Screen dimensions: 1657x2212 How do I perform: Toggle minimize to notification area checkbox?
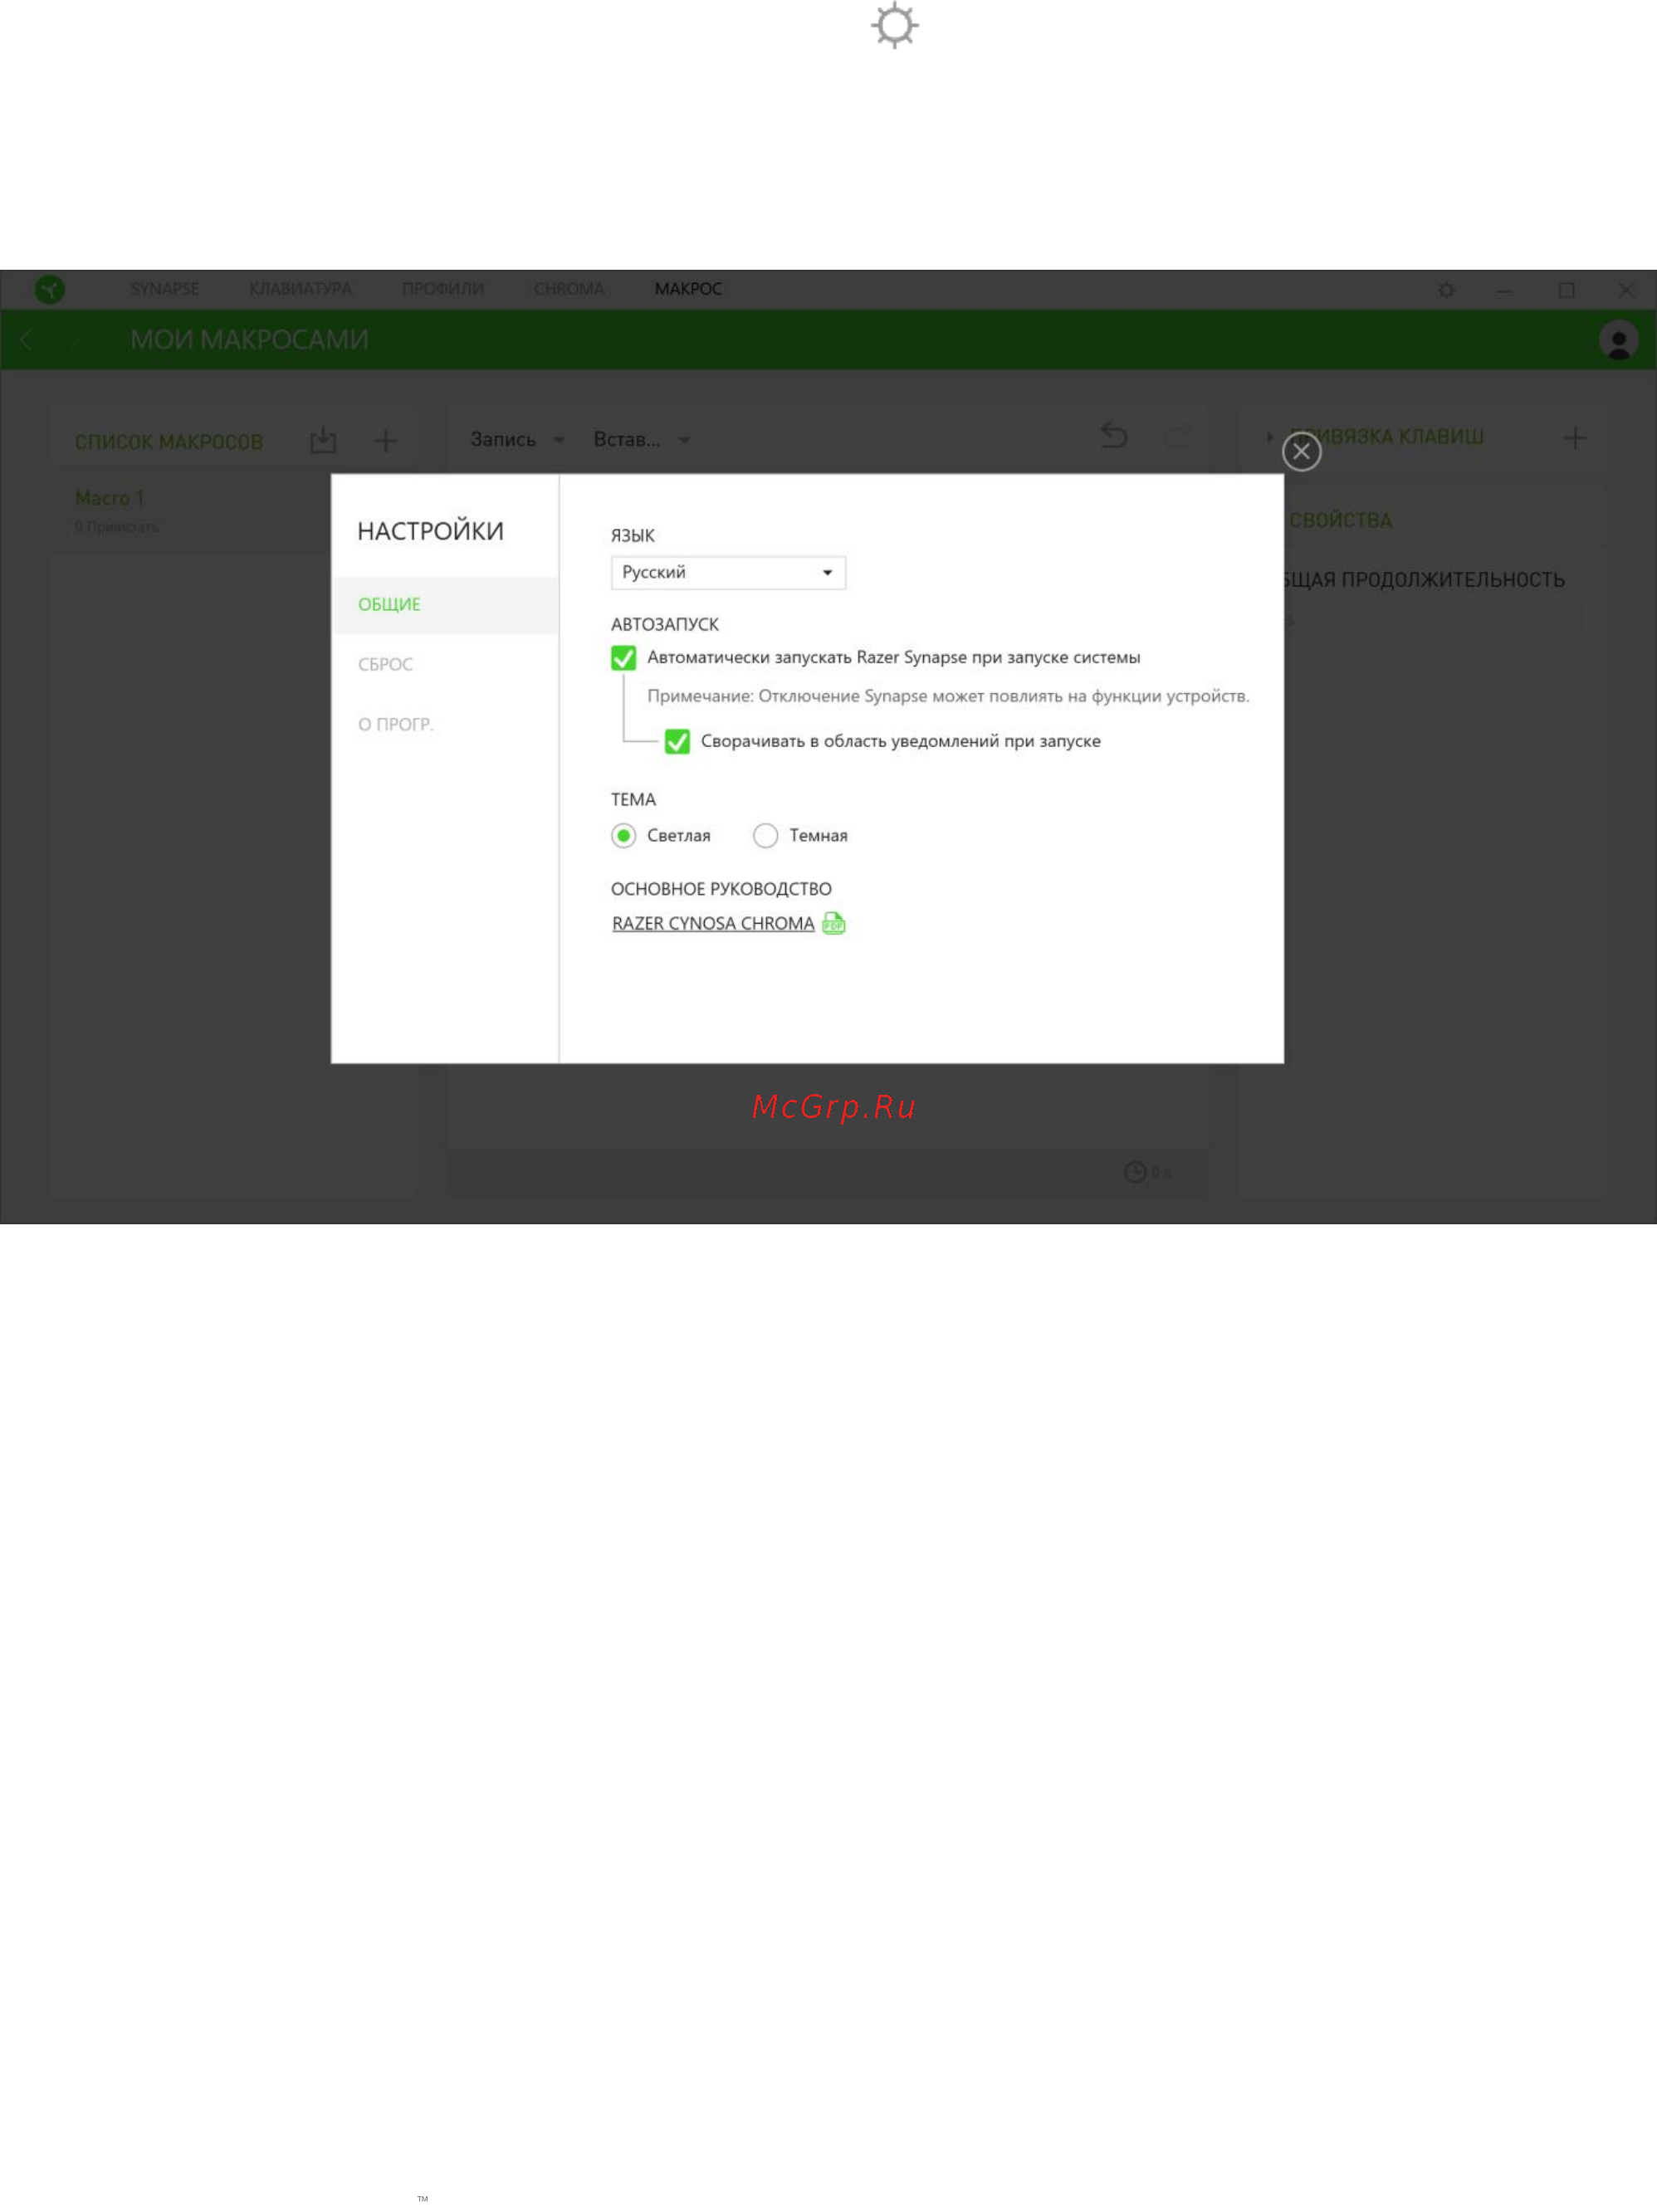coord(677,741)
